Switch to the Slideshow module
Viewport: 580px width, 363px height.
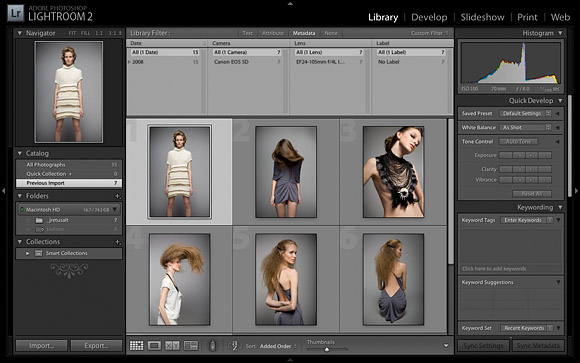coord(482,17)
